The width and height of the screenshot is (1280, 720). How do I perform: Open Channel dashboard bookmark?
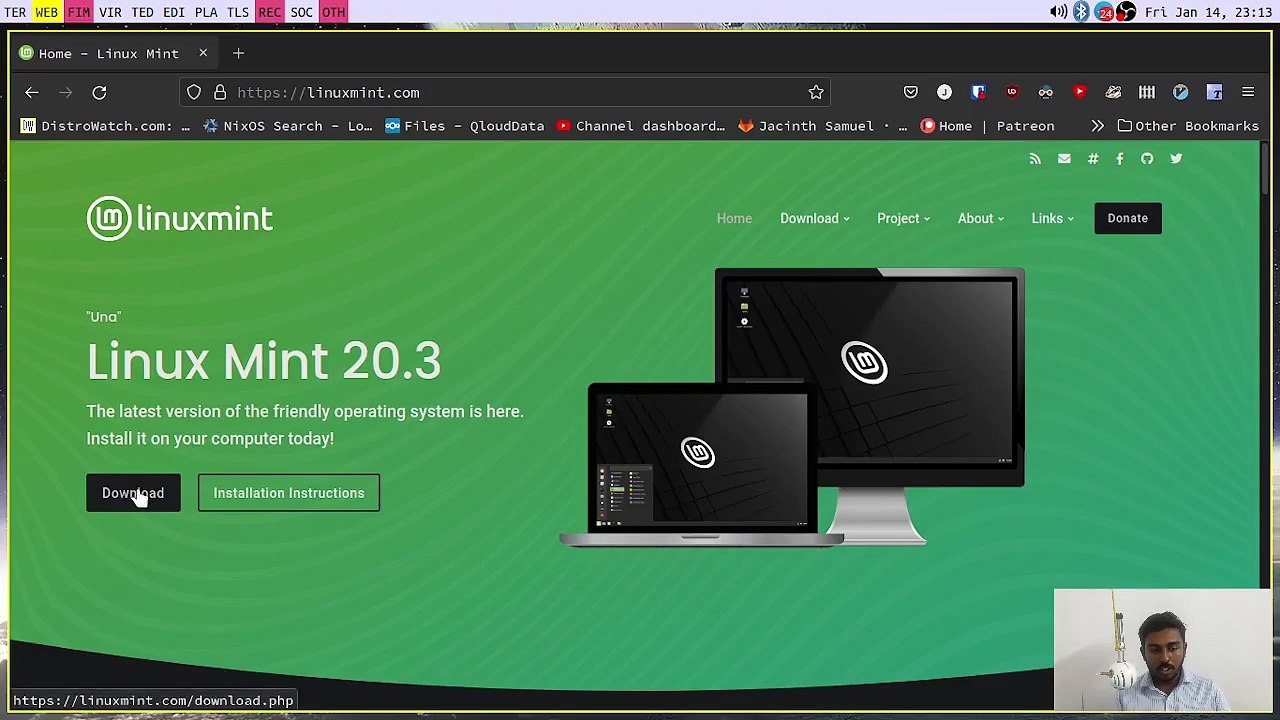pyautogui.click(x=641, y=126)
